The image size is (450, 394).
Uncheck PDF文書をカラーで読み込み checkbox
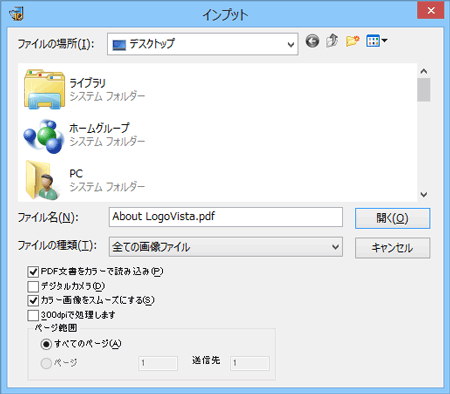[x=33, y=272]
